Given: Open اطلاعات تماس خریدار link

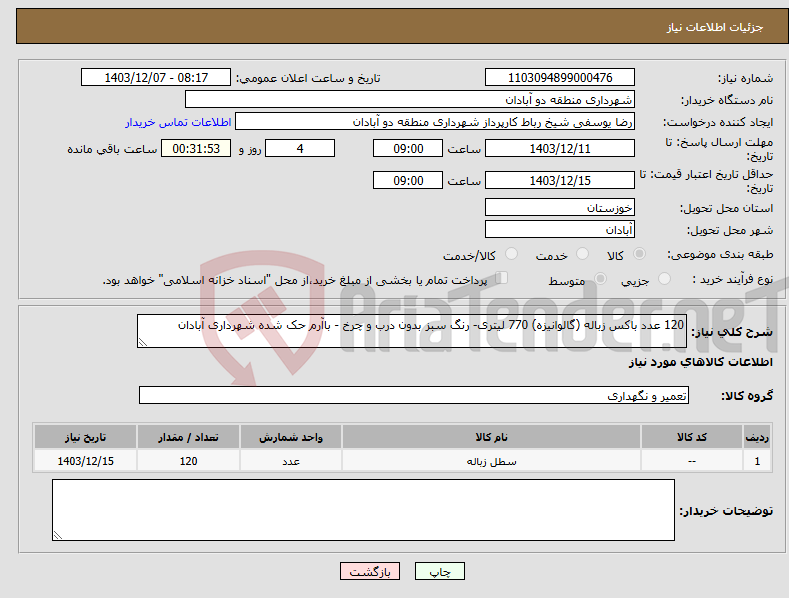Looking at the screenshot, I should click(x=178, y=122).
